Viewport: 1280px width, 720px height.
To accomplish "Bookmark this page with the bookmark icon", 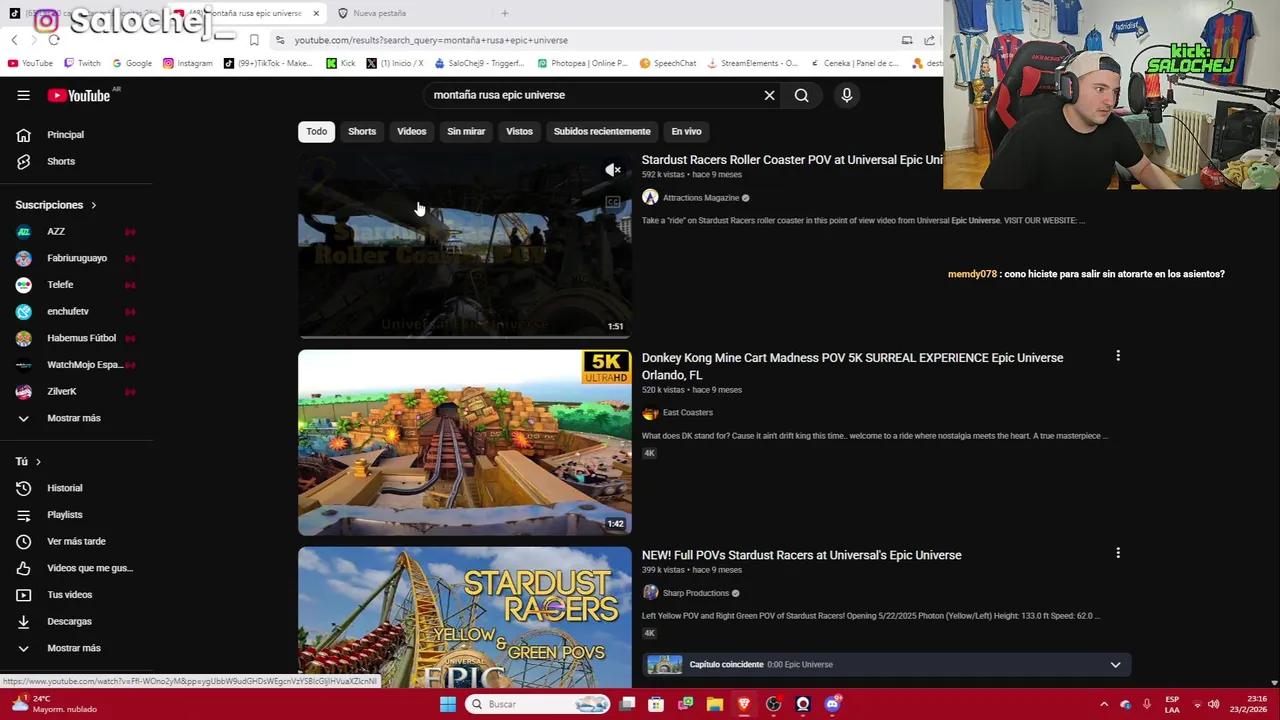I will pos(254,40).
